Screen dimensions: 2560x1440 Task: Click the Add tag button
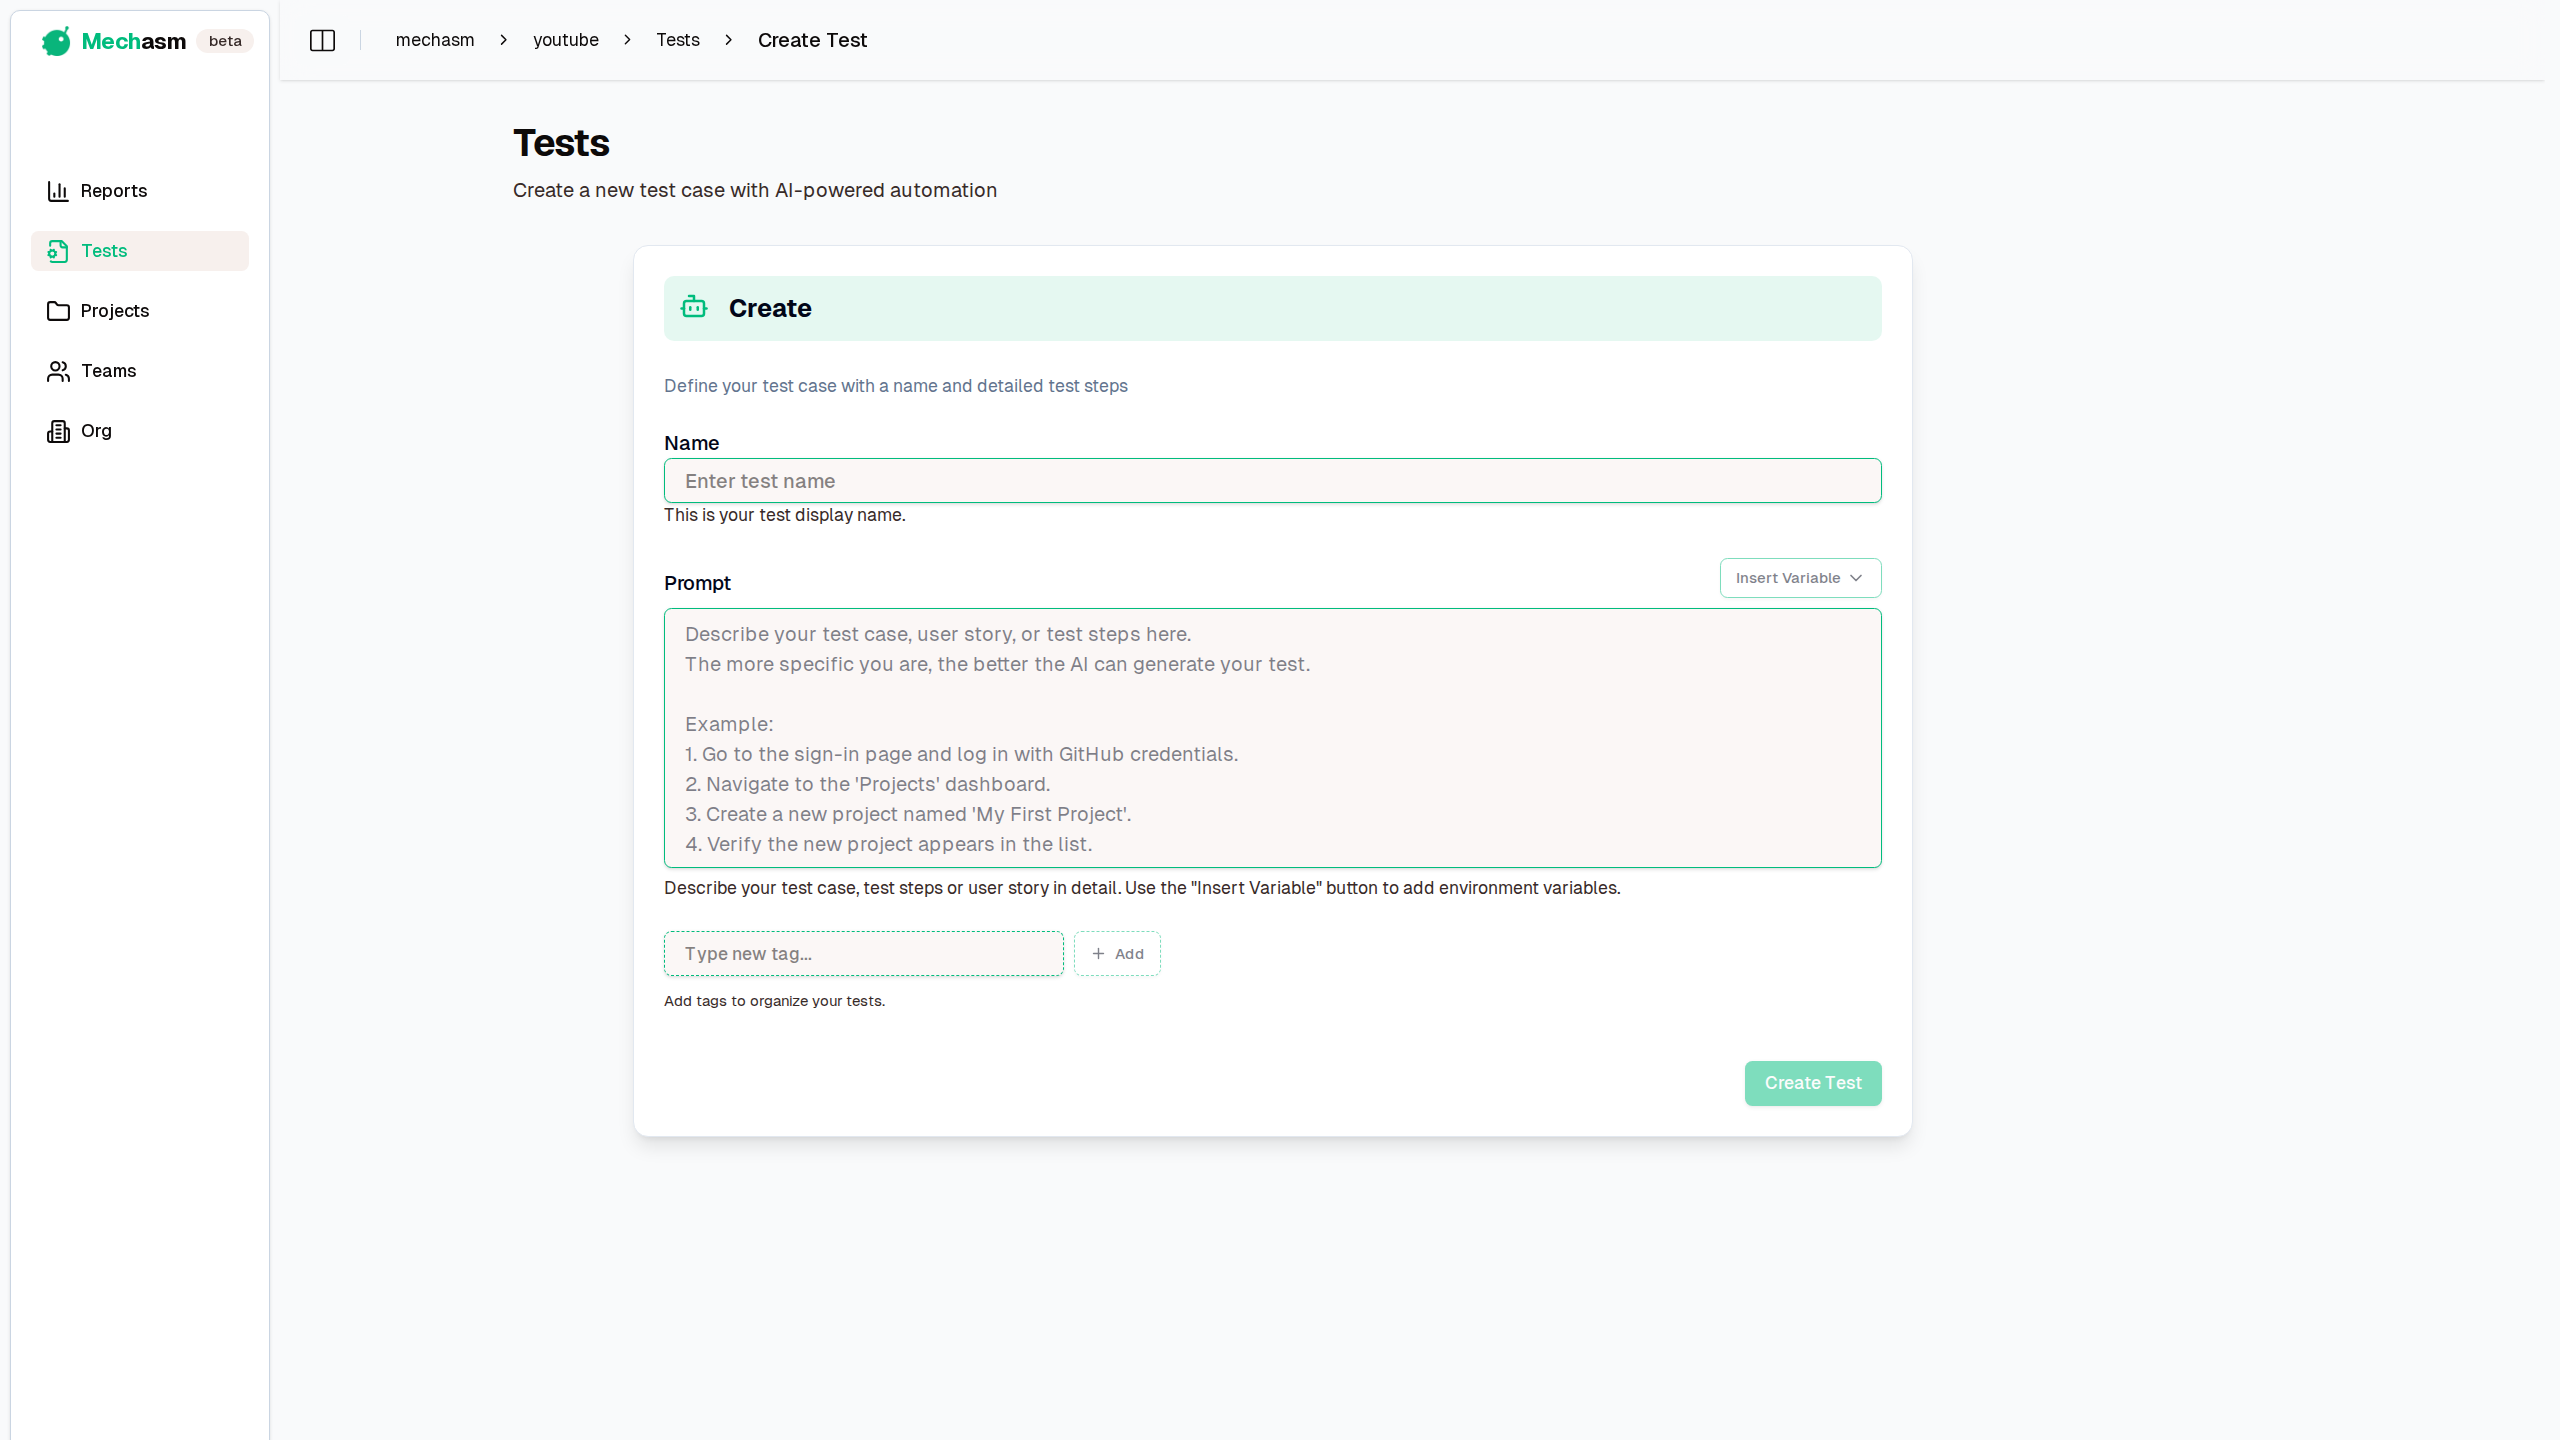(1118, 954)
